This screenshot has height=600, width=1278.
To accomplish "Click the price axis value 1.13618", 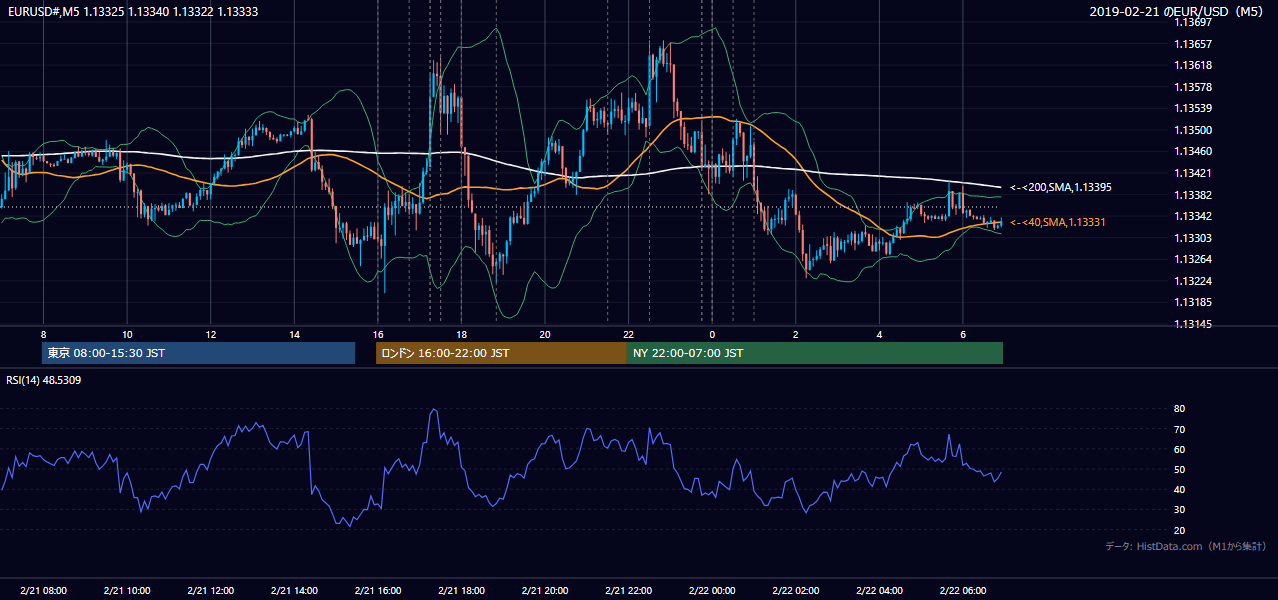I will click(x=1192, y=65).
